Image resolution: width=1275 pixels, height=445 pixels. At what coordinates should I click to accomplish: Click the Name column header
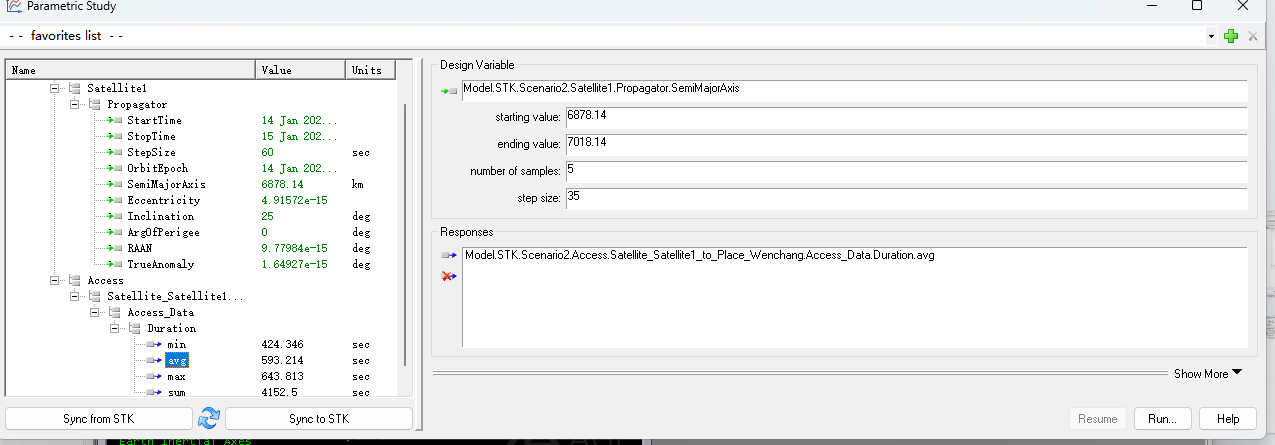[131, 70]
